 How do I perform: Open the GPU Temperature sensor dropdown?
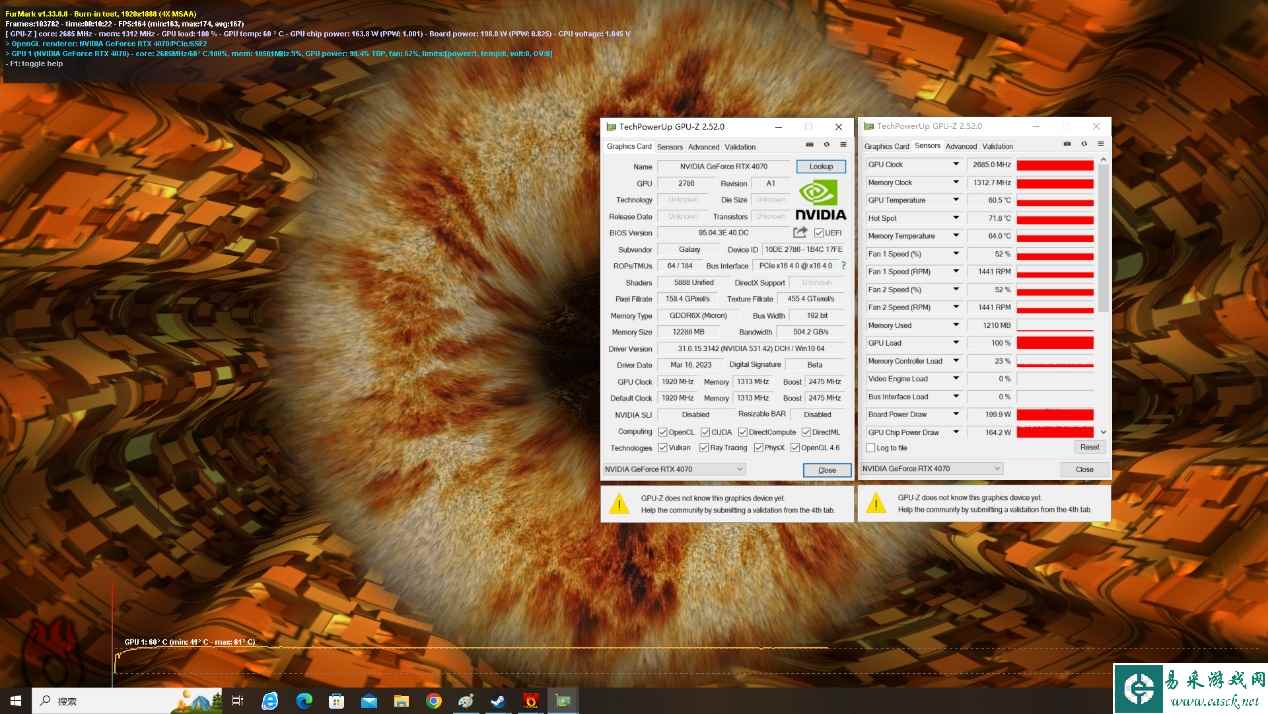click(x=956, y=200)
